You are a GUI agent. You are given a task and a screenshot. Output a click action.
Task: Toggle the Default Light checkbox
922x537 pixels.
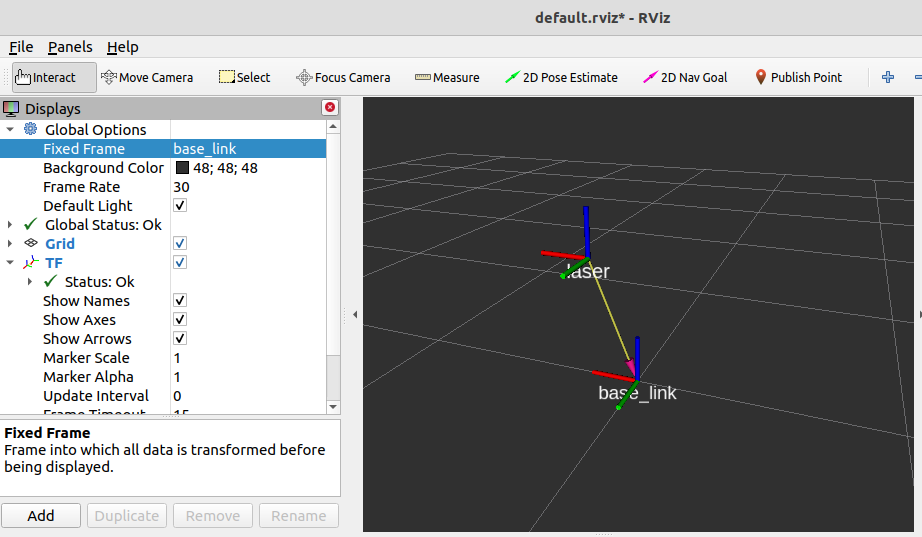tap(180, 206)
